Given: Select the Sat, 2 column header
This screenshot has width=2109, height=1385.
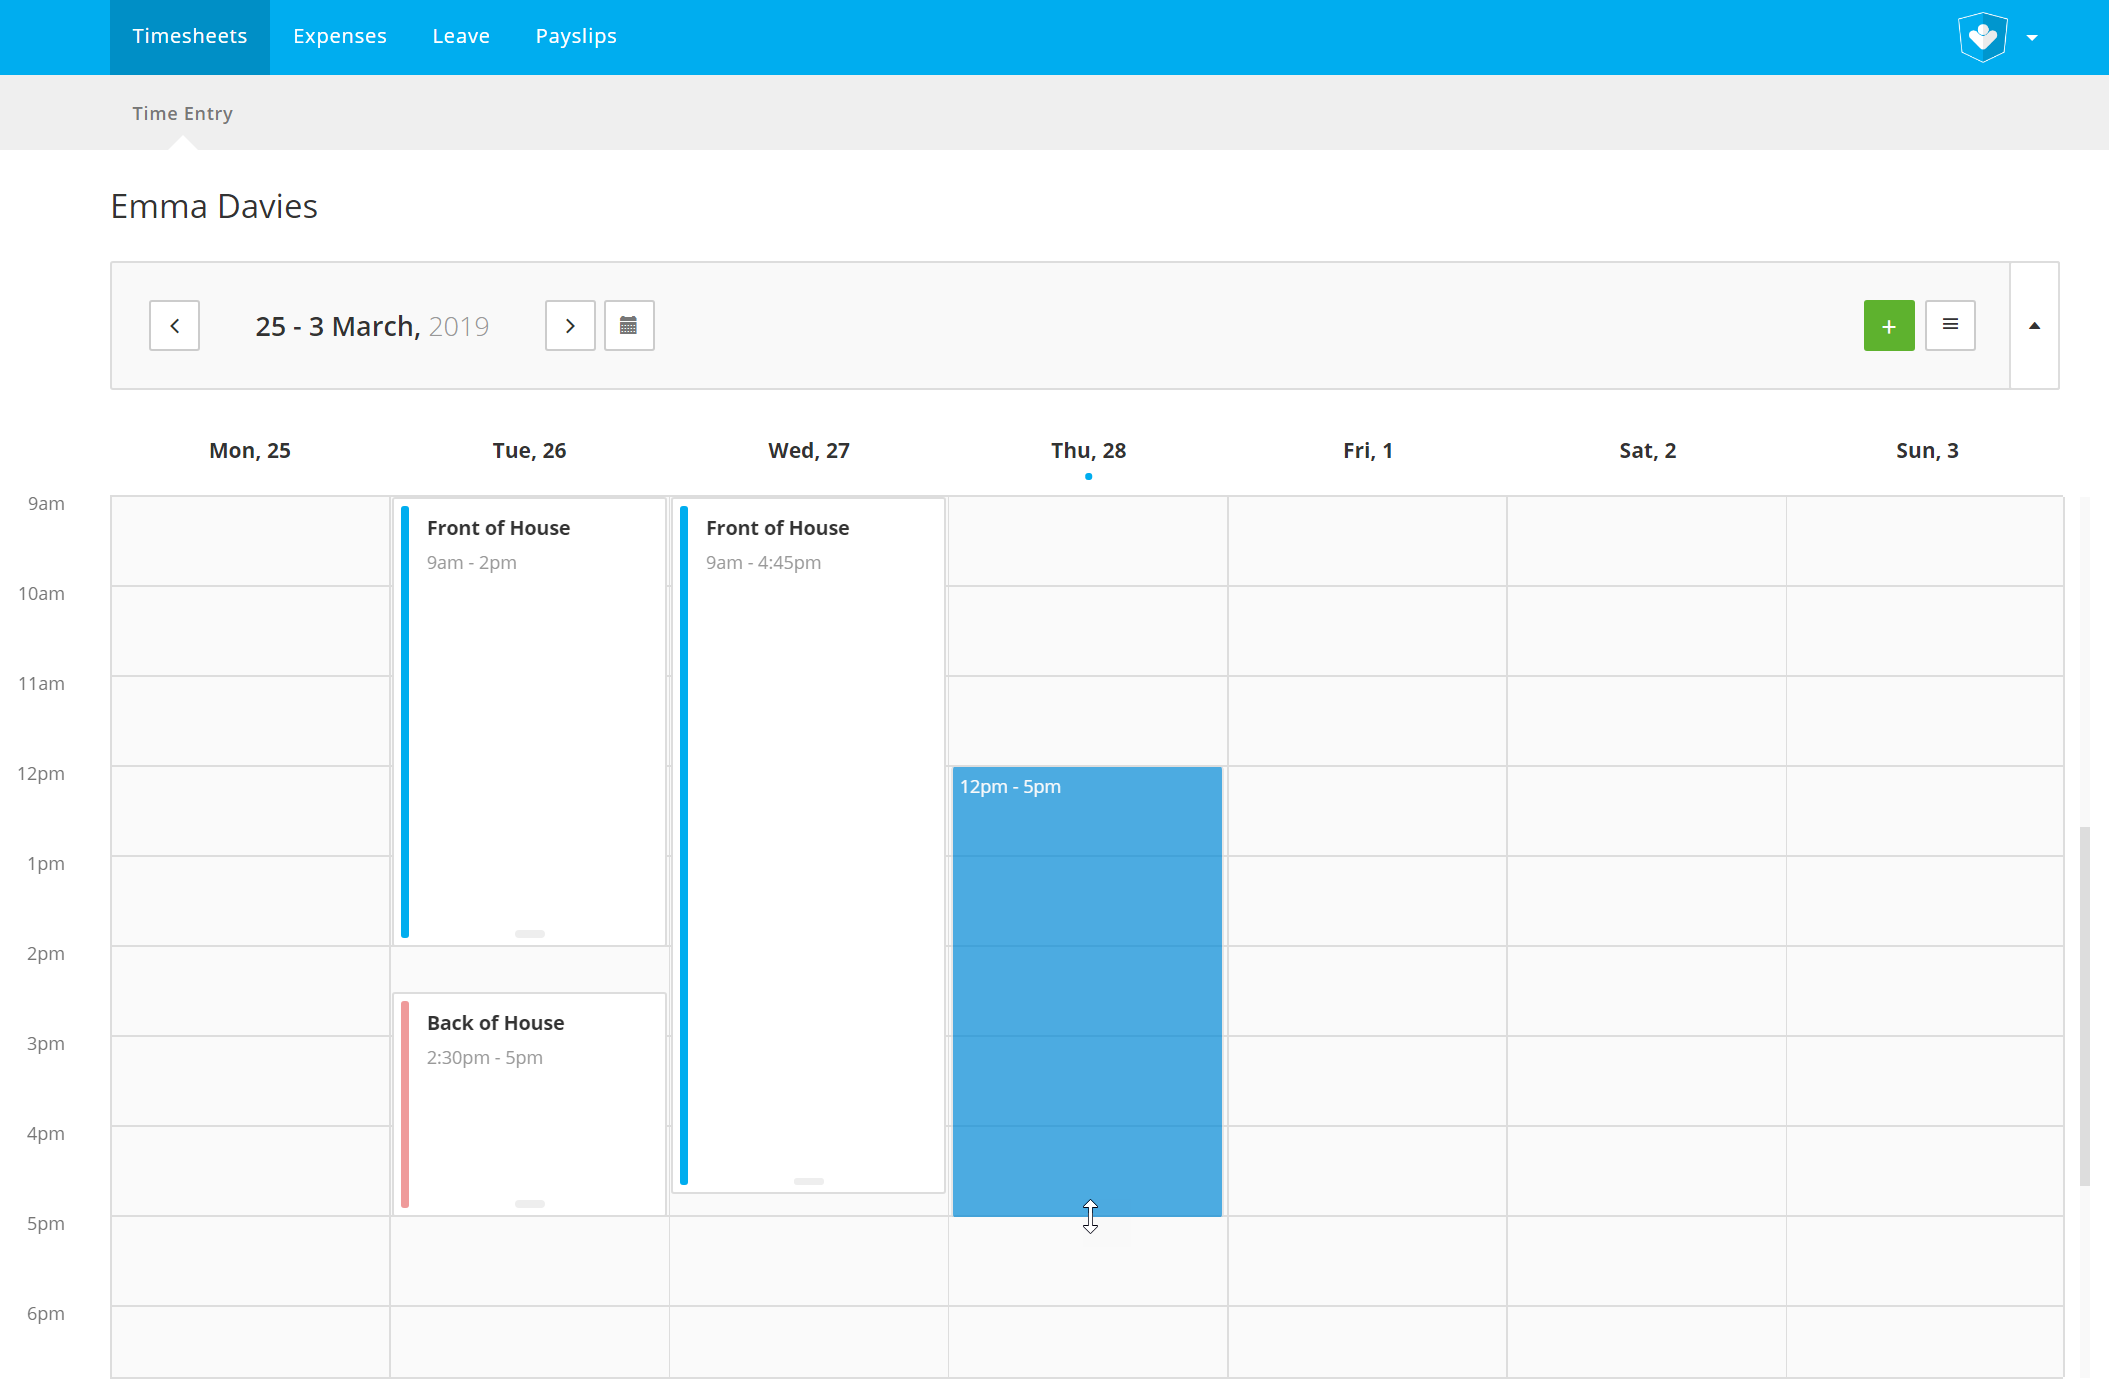Looking at the screenshot, I should click(x=1648, y=451).
